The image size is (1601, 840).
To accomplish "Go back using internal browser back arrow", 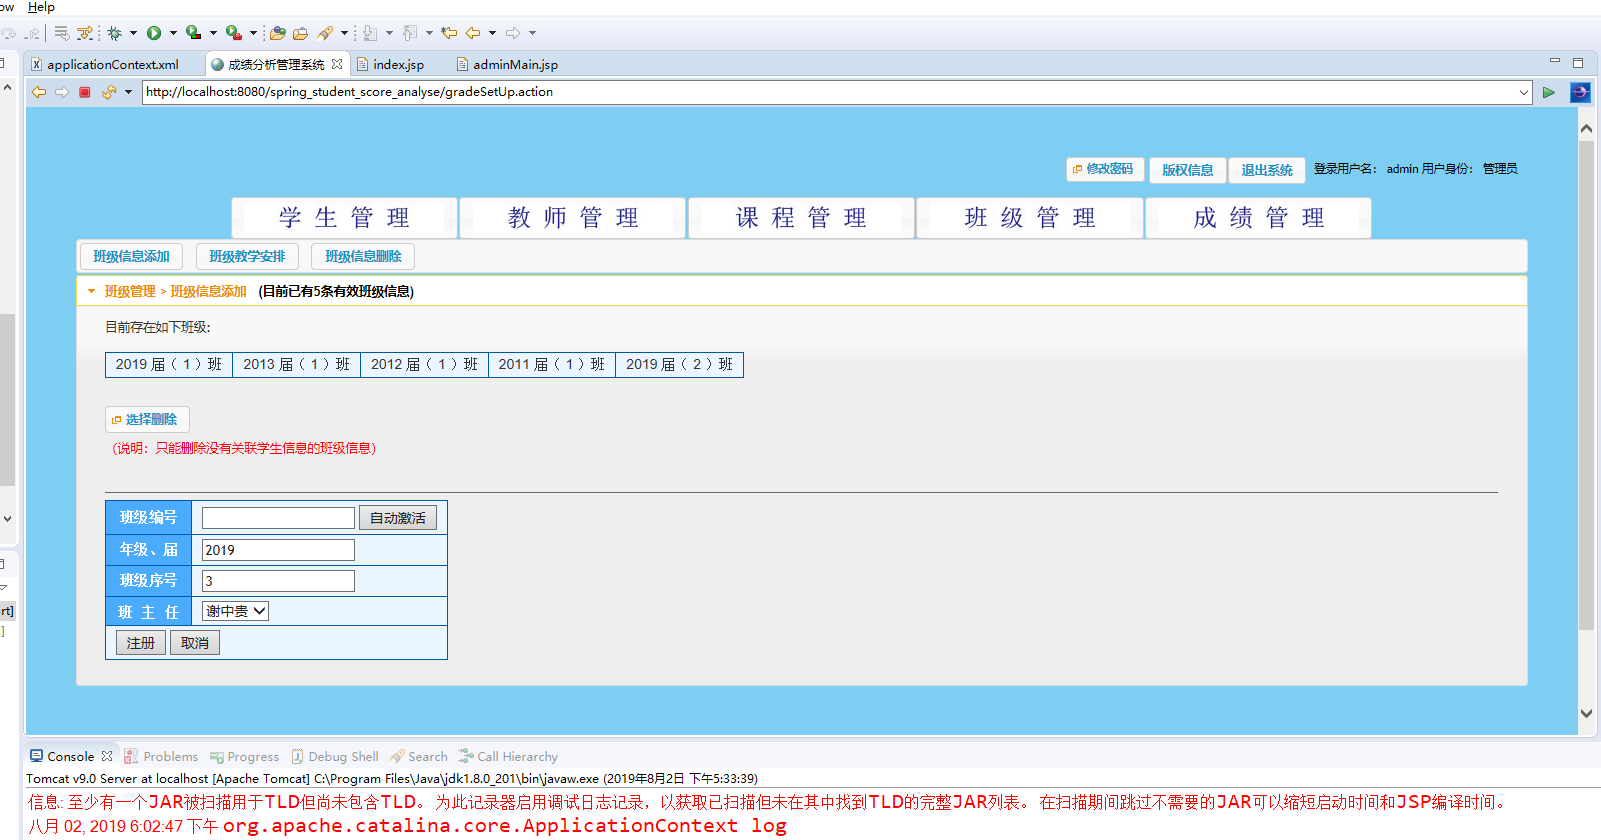I will click(x=38, y=92).
